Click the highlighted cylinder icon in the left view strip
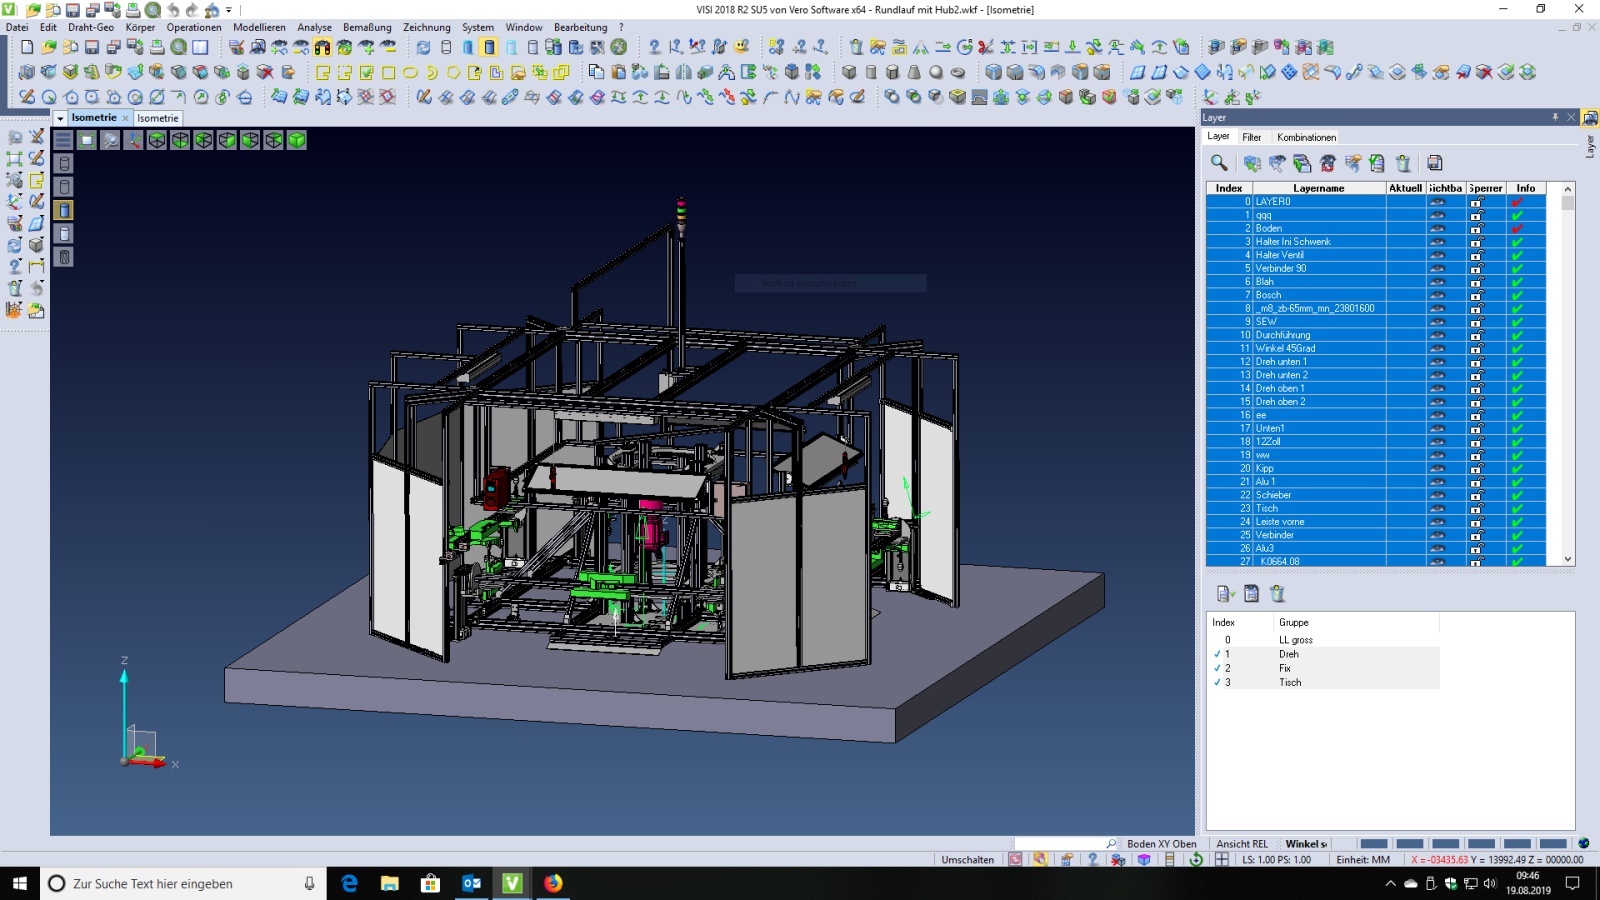 click(64, 210)
